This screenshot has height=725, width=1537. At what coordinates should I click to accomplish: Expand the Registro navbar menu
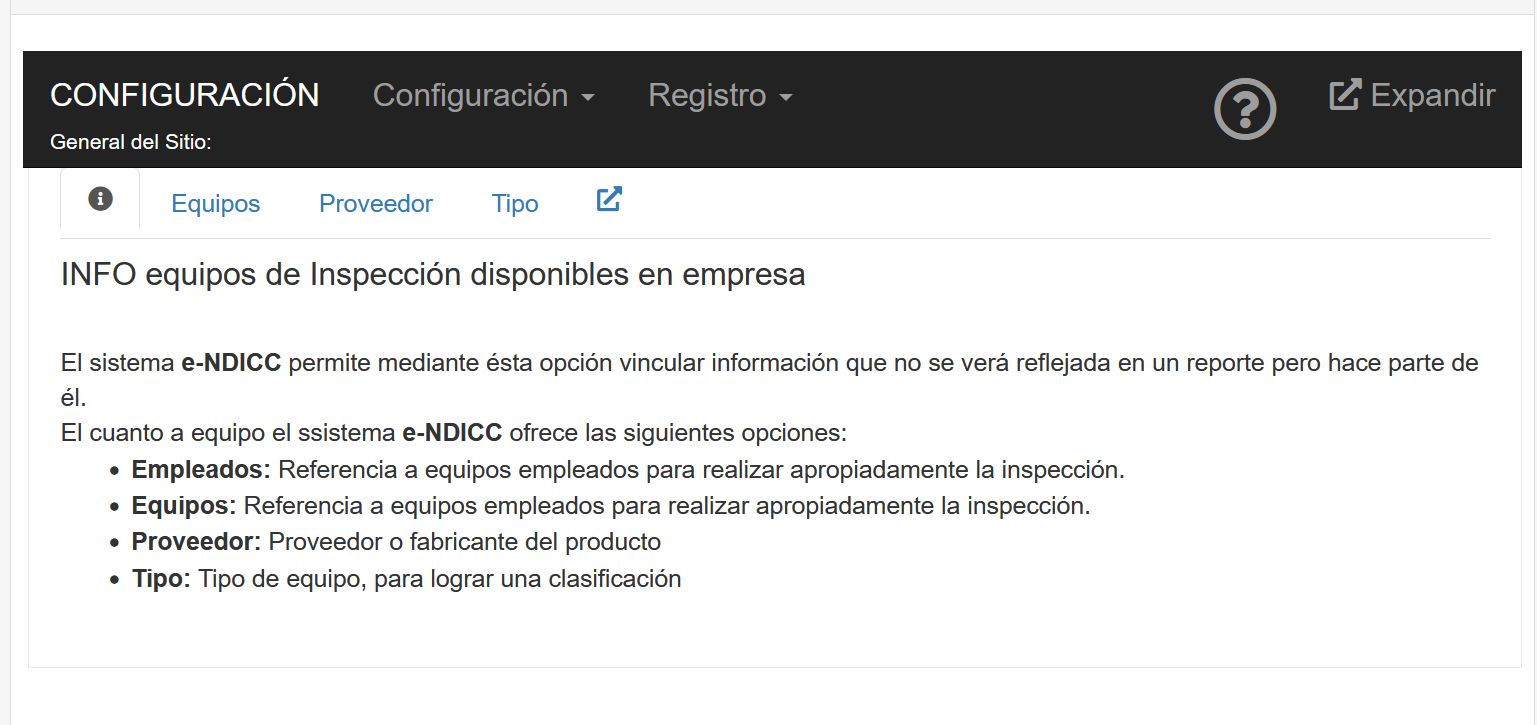tap(720, 96)
